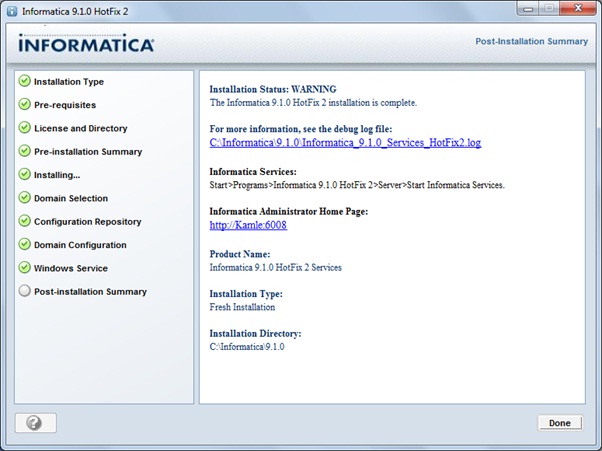Click the Installation Status: WARNING heading
Viewport: 602px width, 451px height.
[273, 89]
